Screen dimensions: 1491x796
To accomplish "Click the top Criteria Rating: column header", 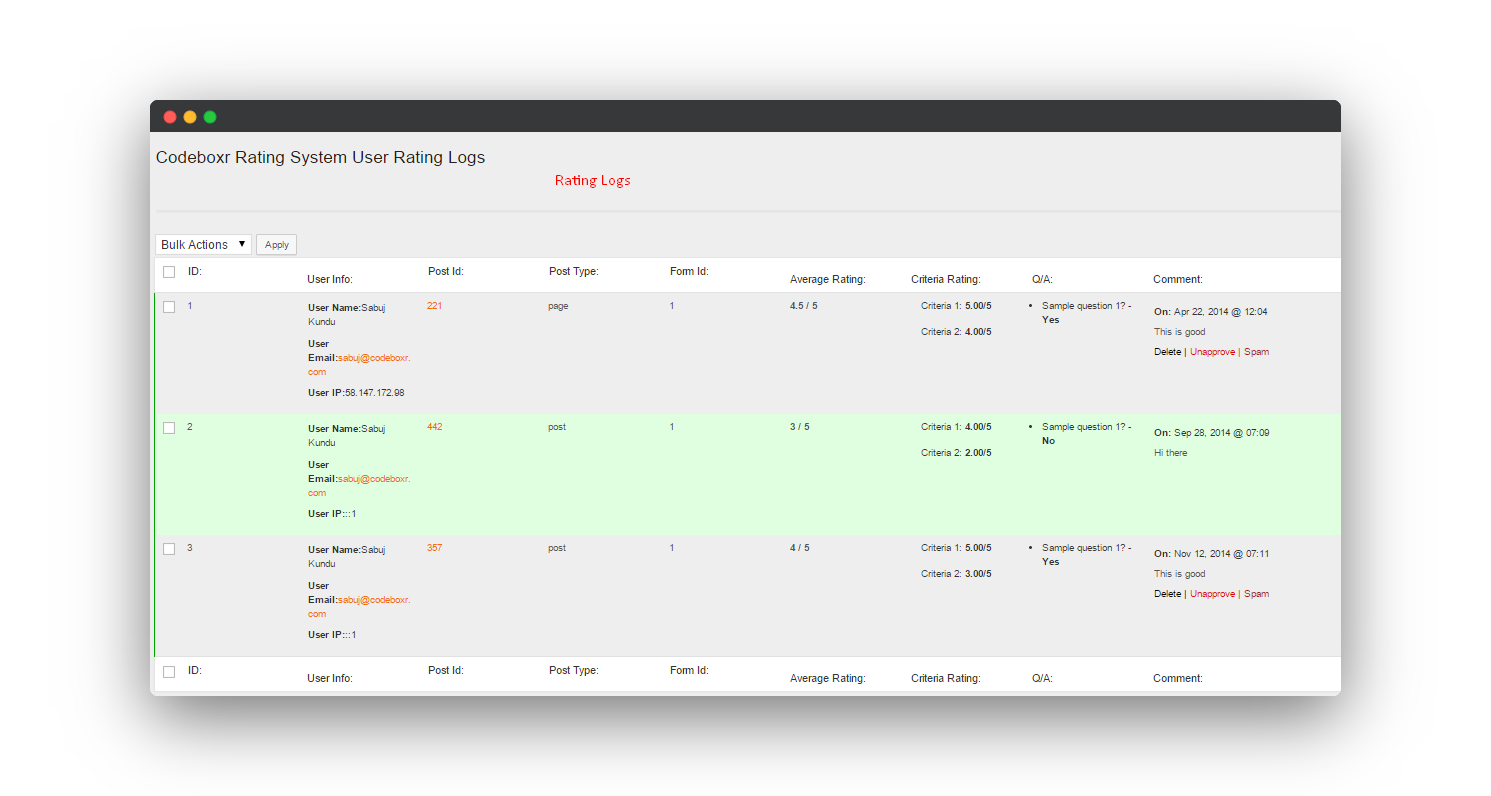I will click(x=946, y=279).
